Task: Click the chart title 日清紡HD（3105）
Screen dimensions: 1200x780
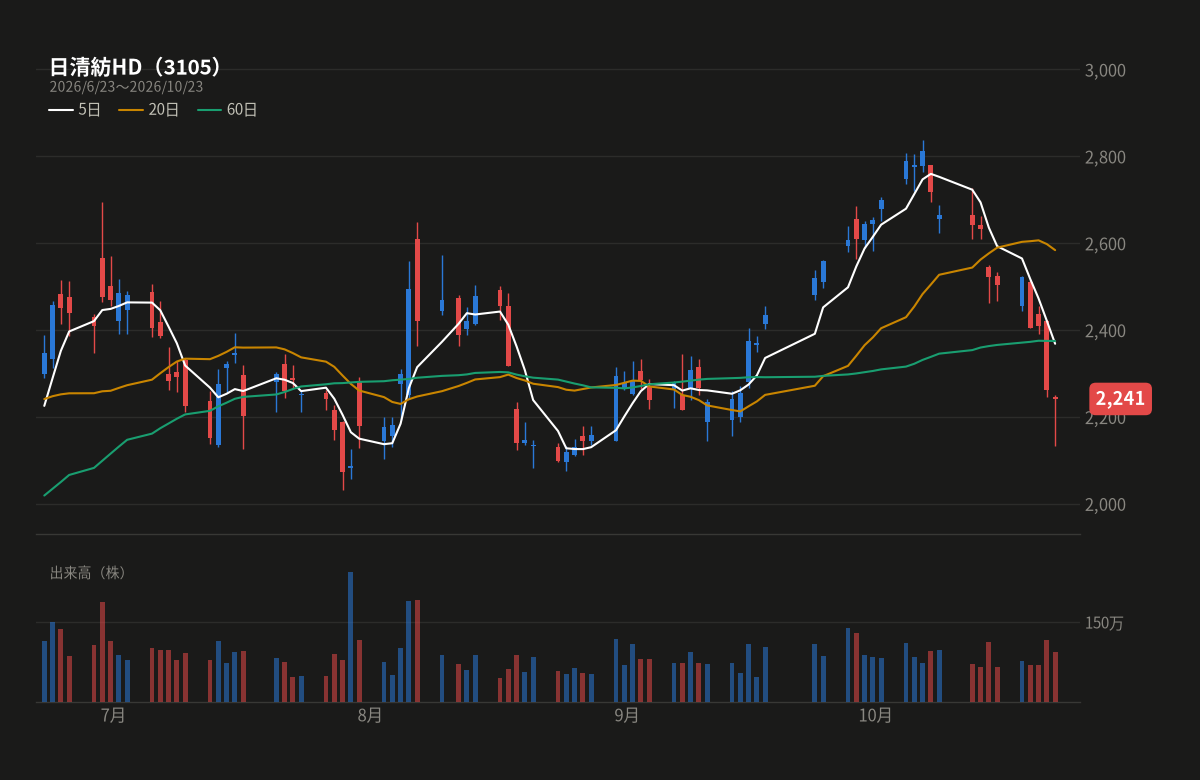Action: click(136, 67)
